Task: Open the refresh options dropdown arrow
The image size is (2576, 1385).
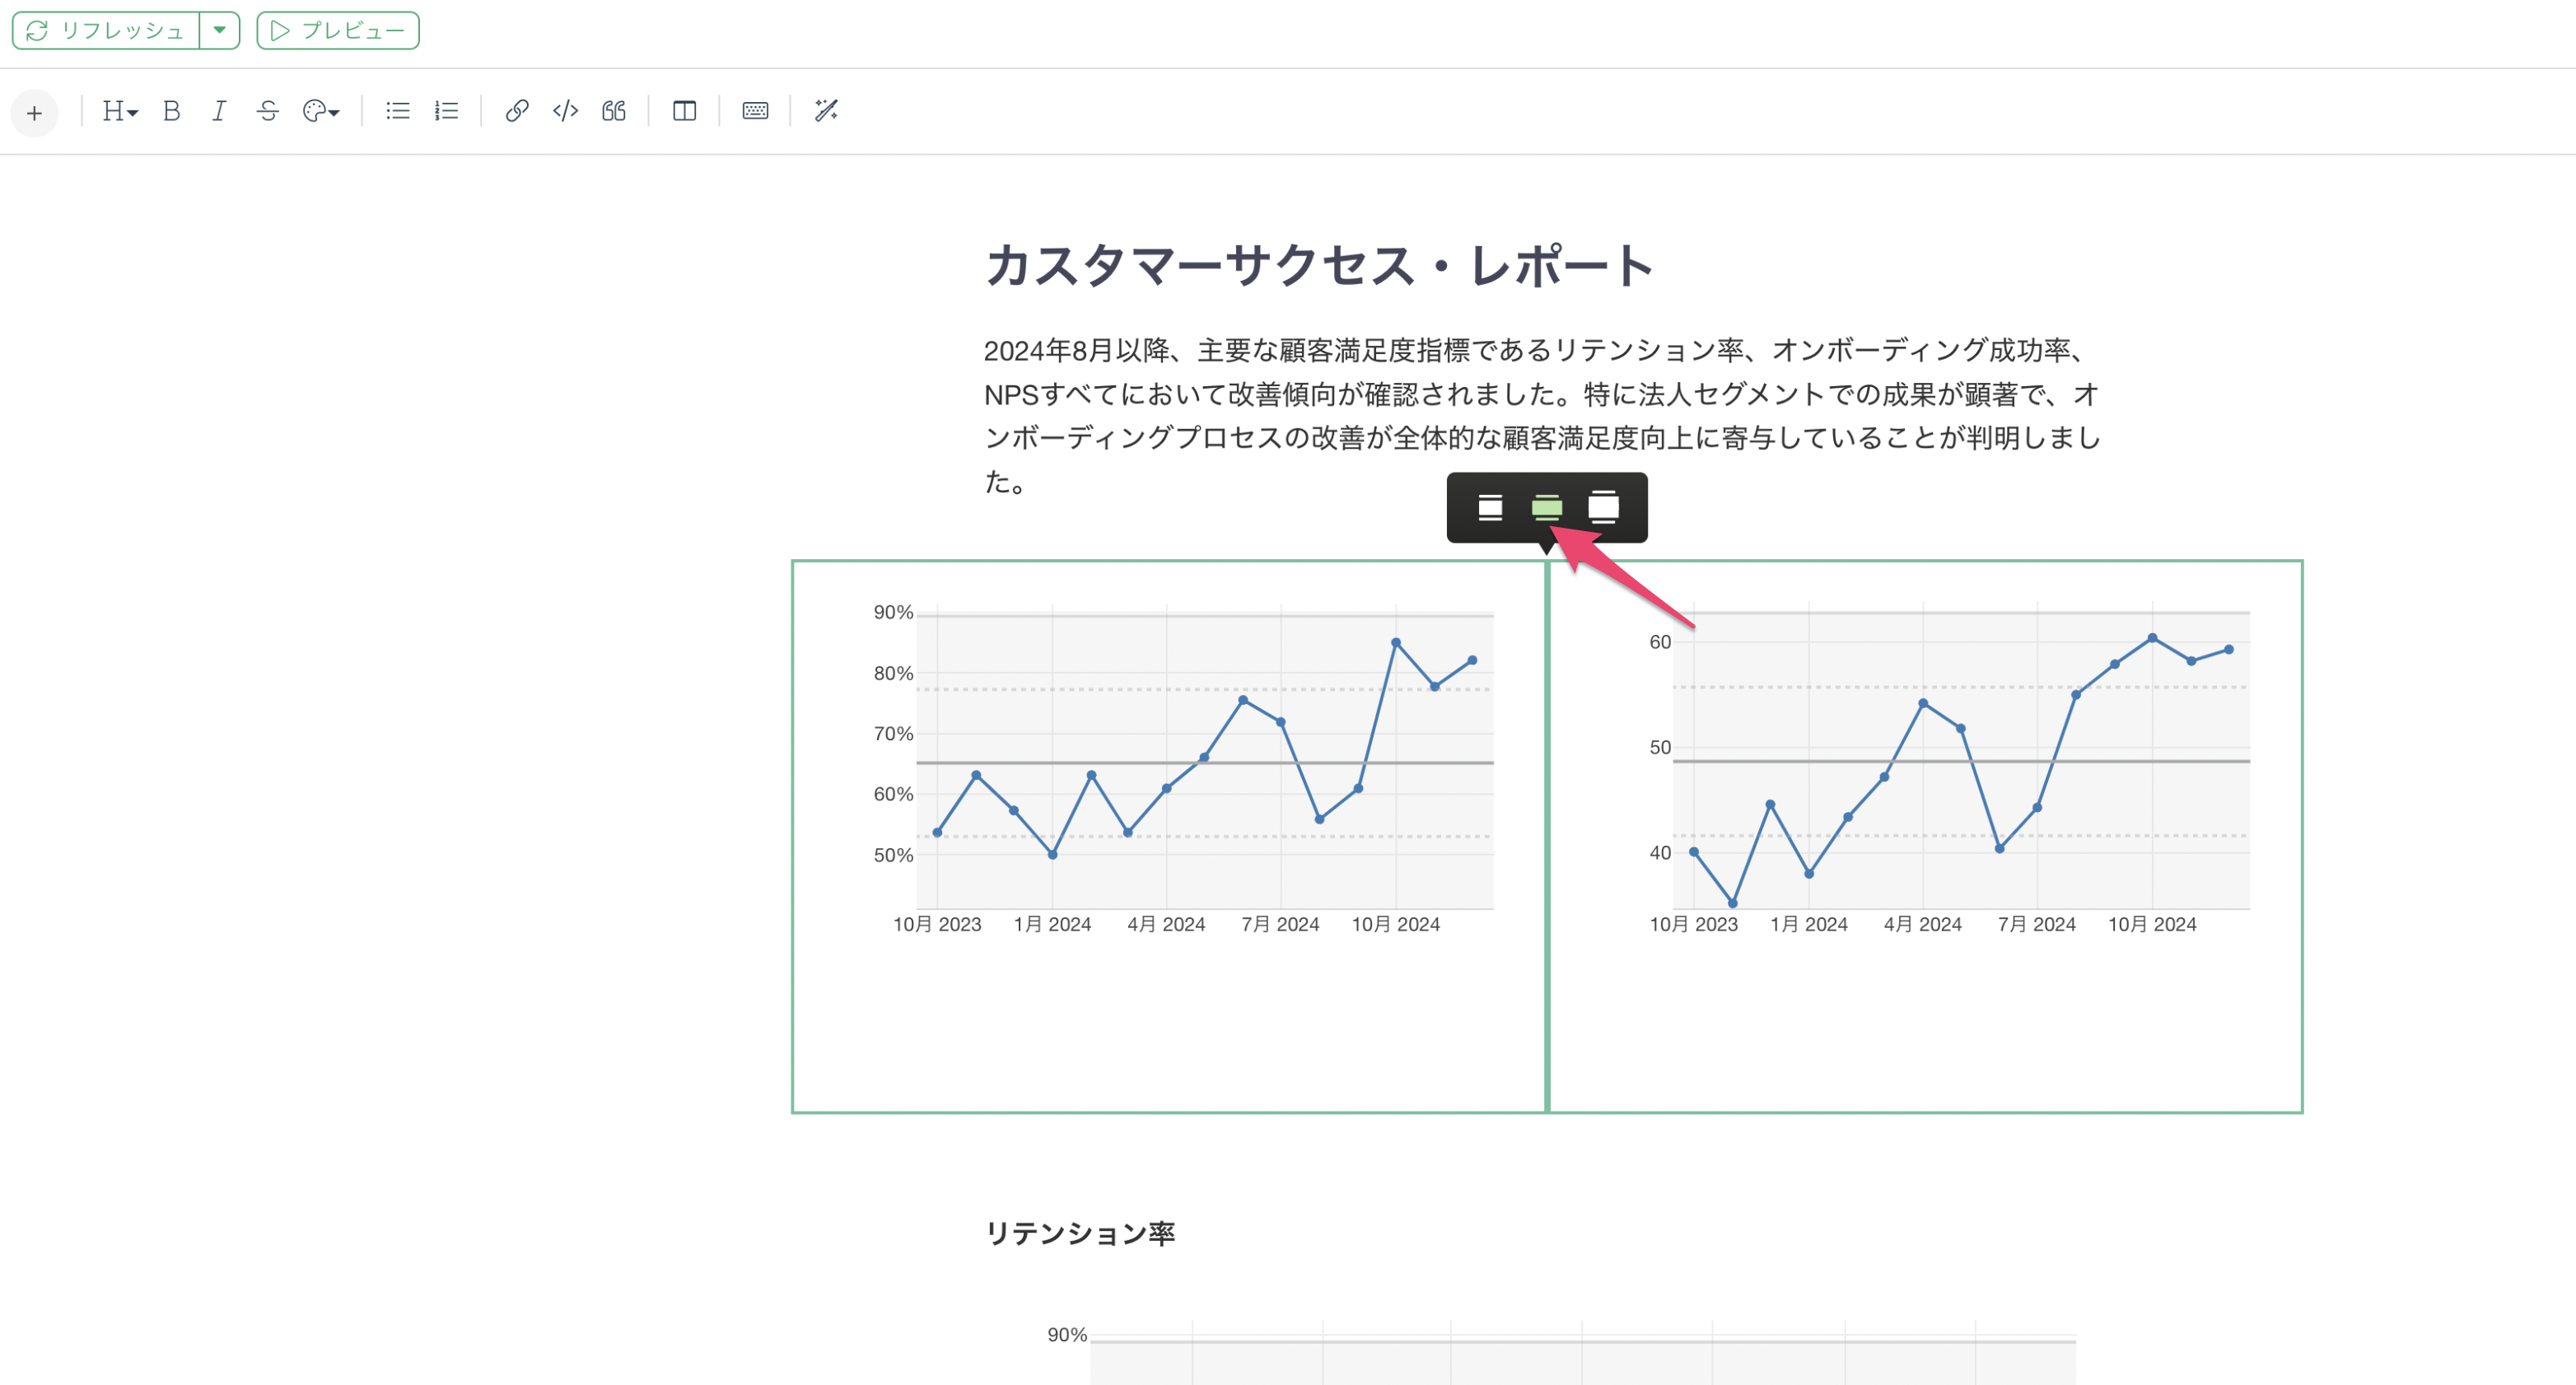Action: (220, 30)
